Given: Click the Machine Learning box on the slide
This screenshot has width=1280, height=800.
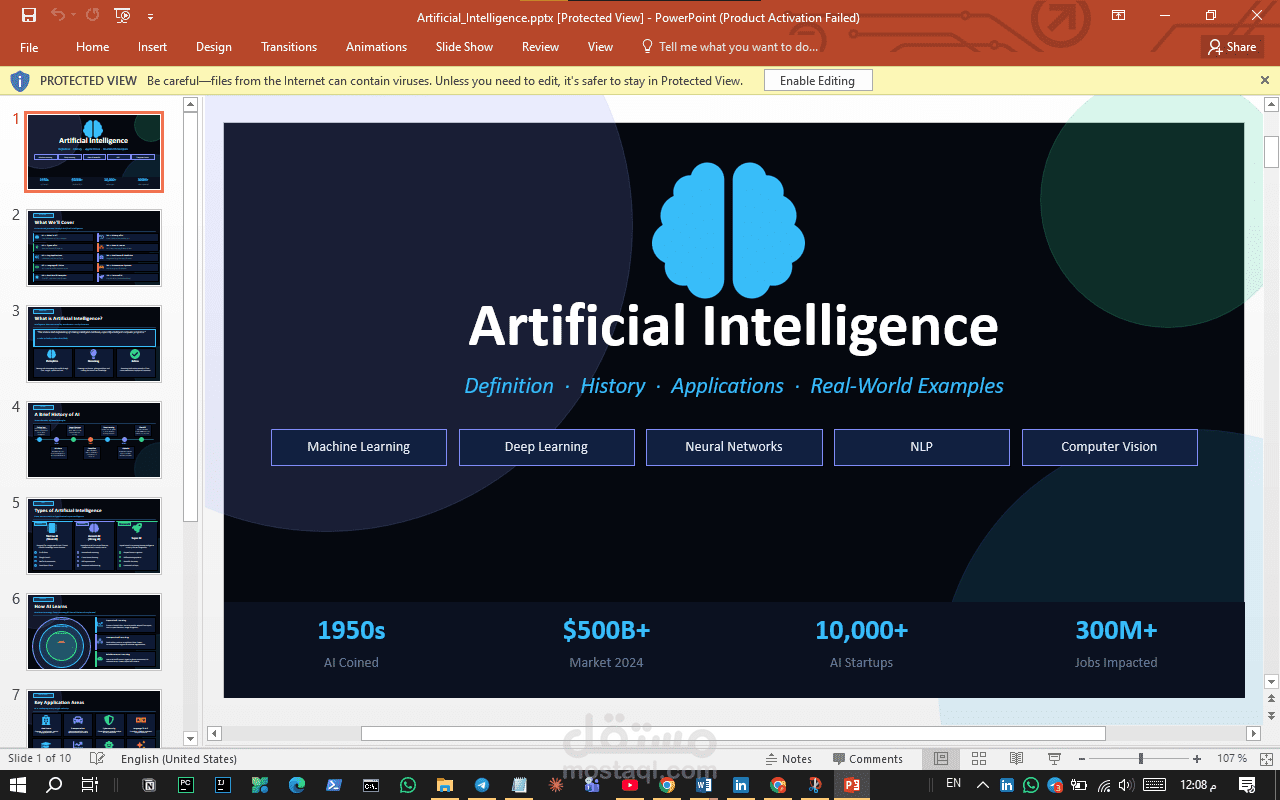Looking at the screenshot, I should [x=359, y=447].
